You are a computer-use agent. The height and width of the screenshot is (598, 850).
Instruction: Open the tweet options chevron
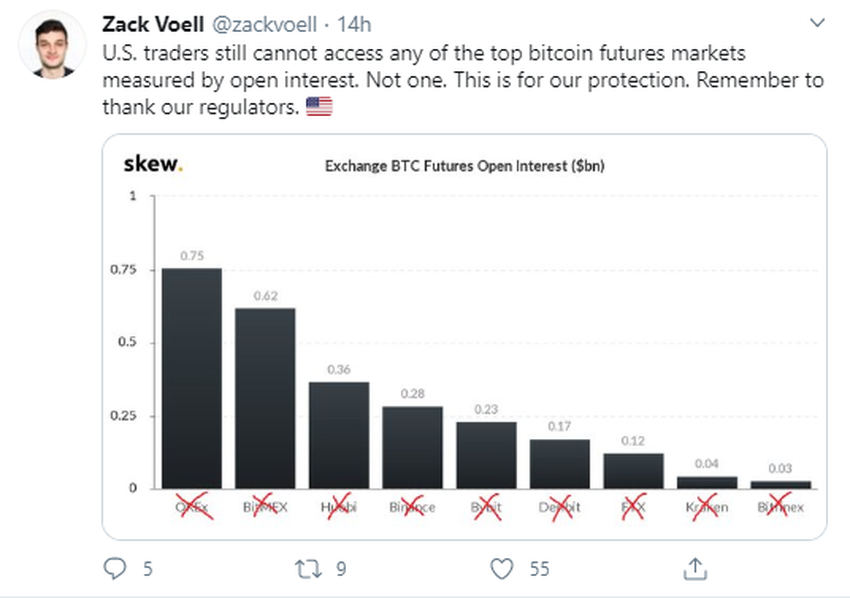click(816, 24)
